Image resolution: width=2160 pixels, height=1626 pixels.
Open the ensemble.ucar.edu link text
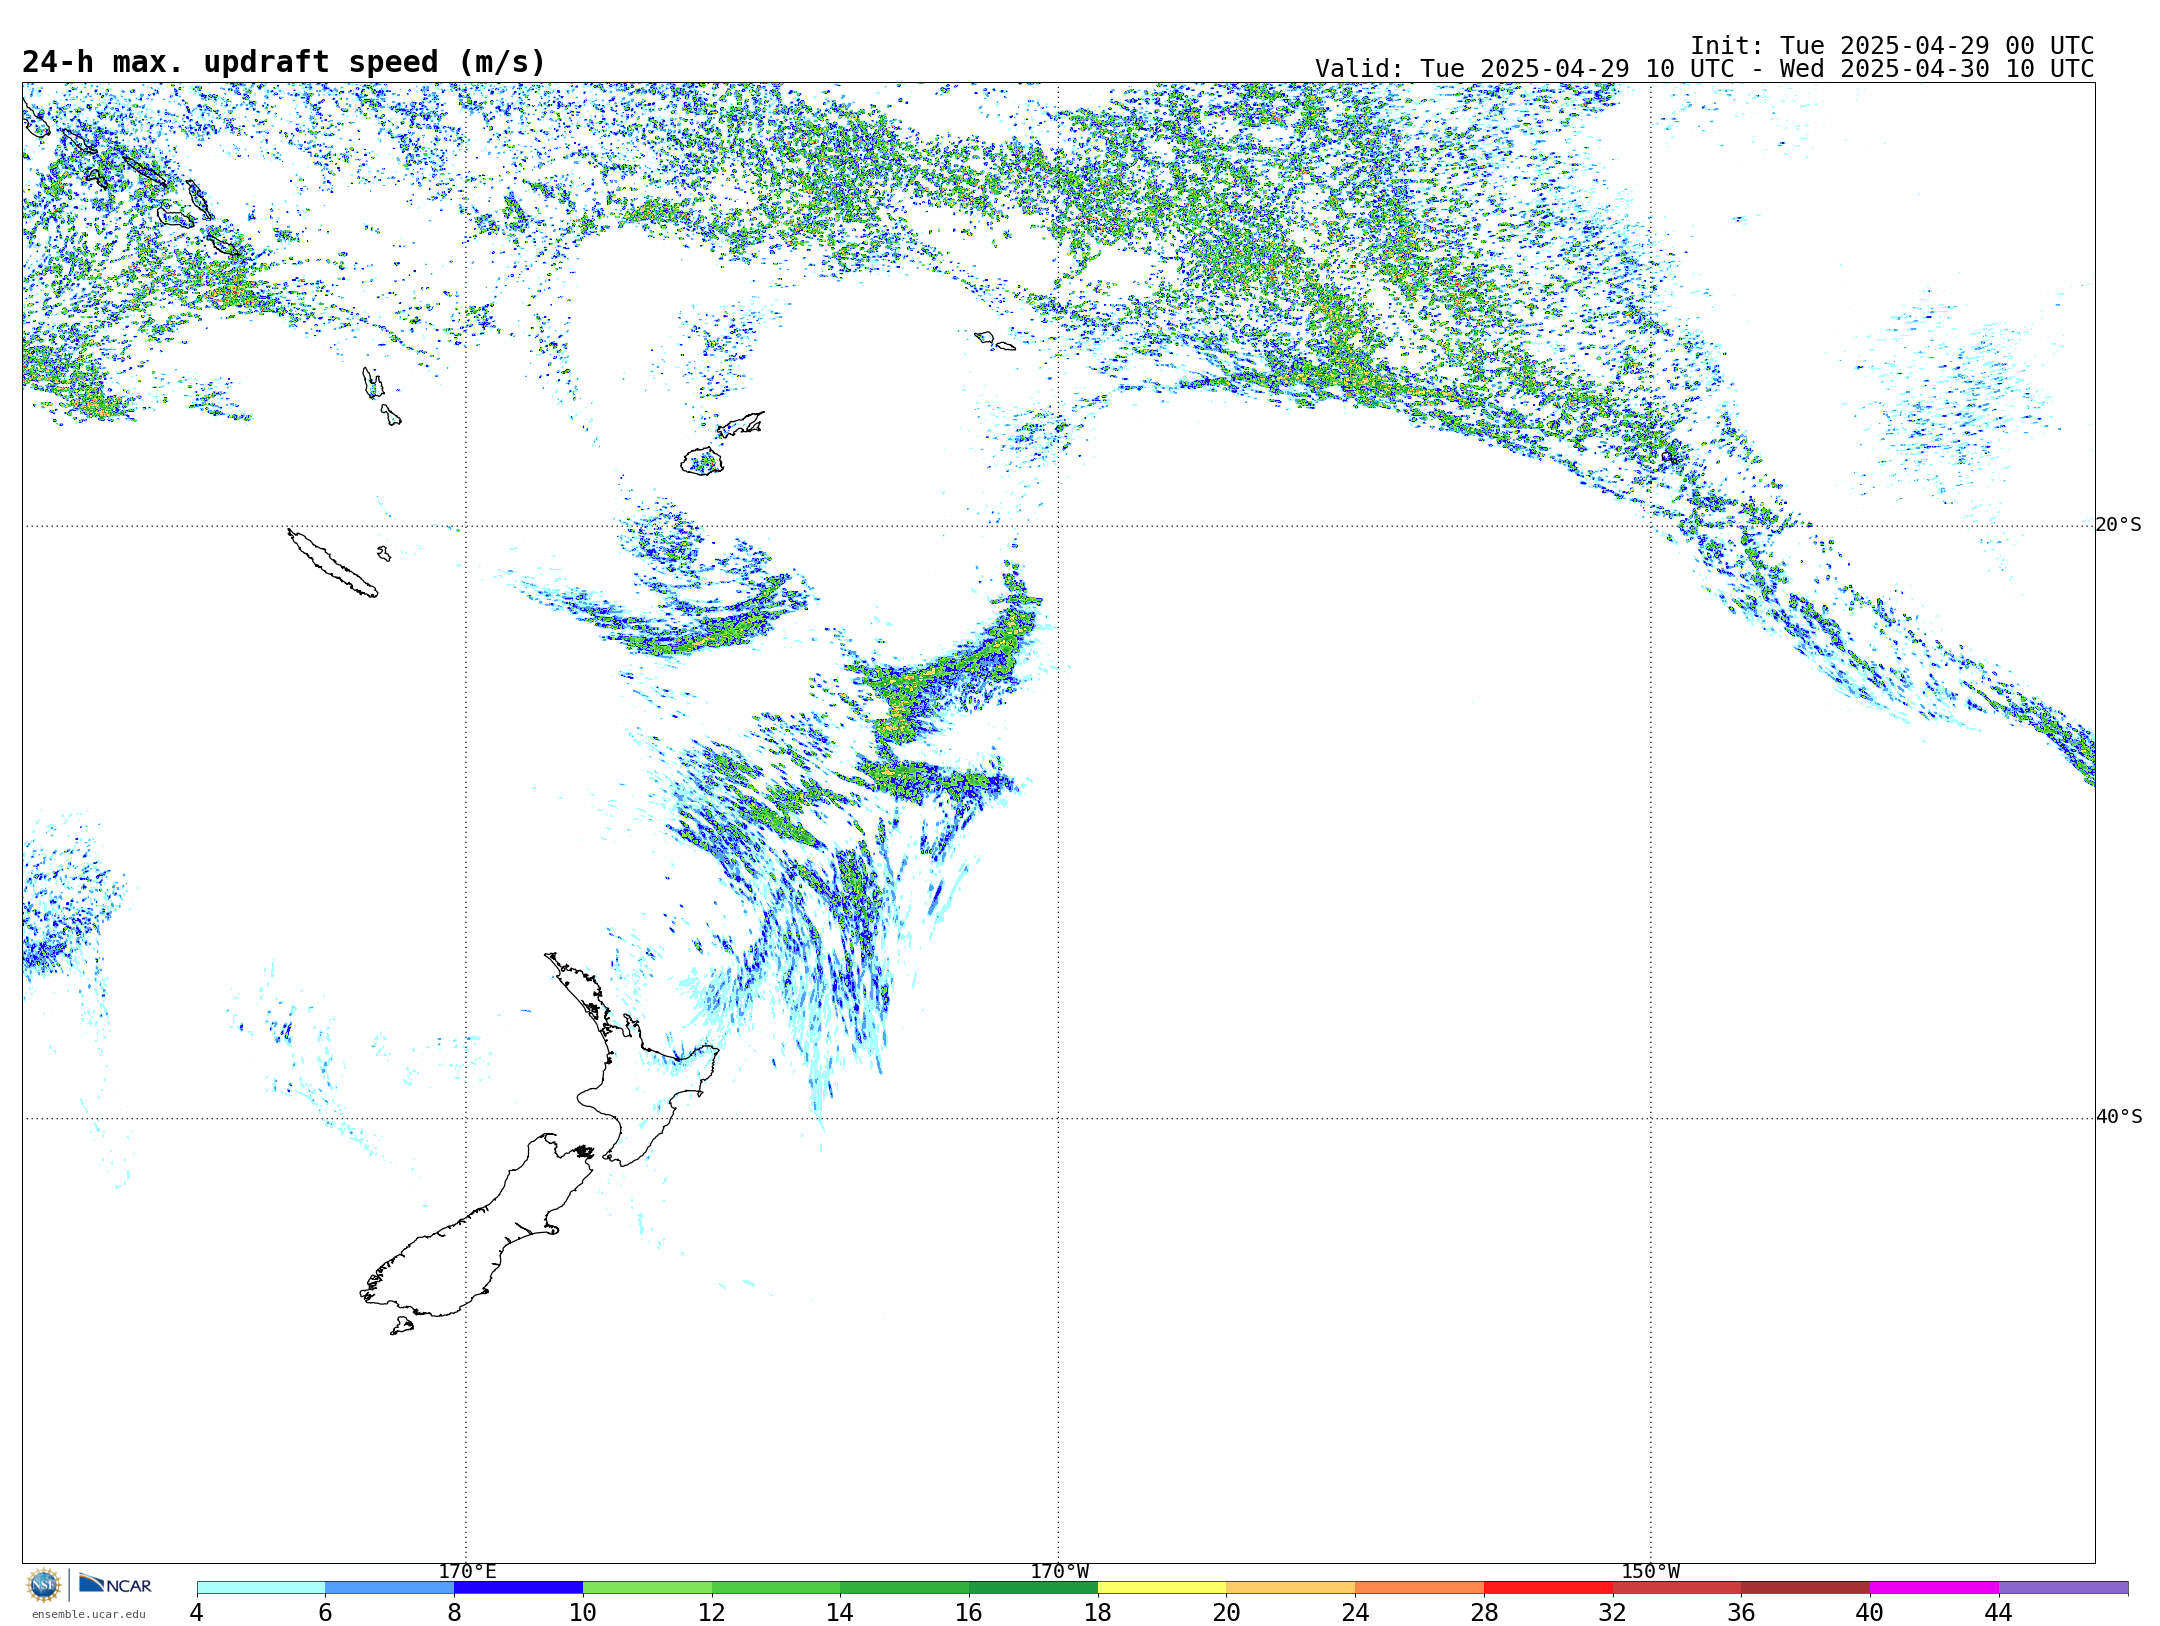pos(88,1614)
